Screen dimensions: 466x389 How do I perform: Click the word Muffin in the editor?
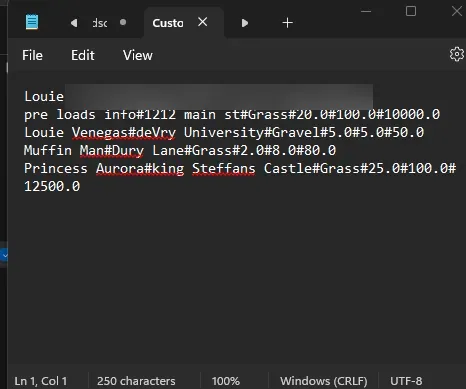coord(48,150)
